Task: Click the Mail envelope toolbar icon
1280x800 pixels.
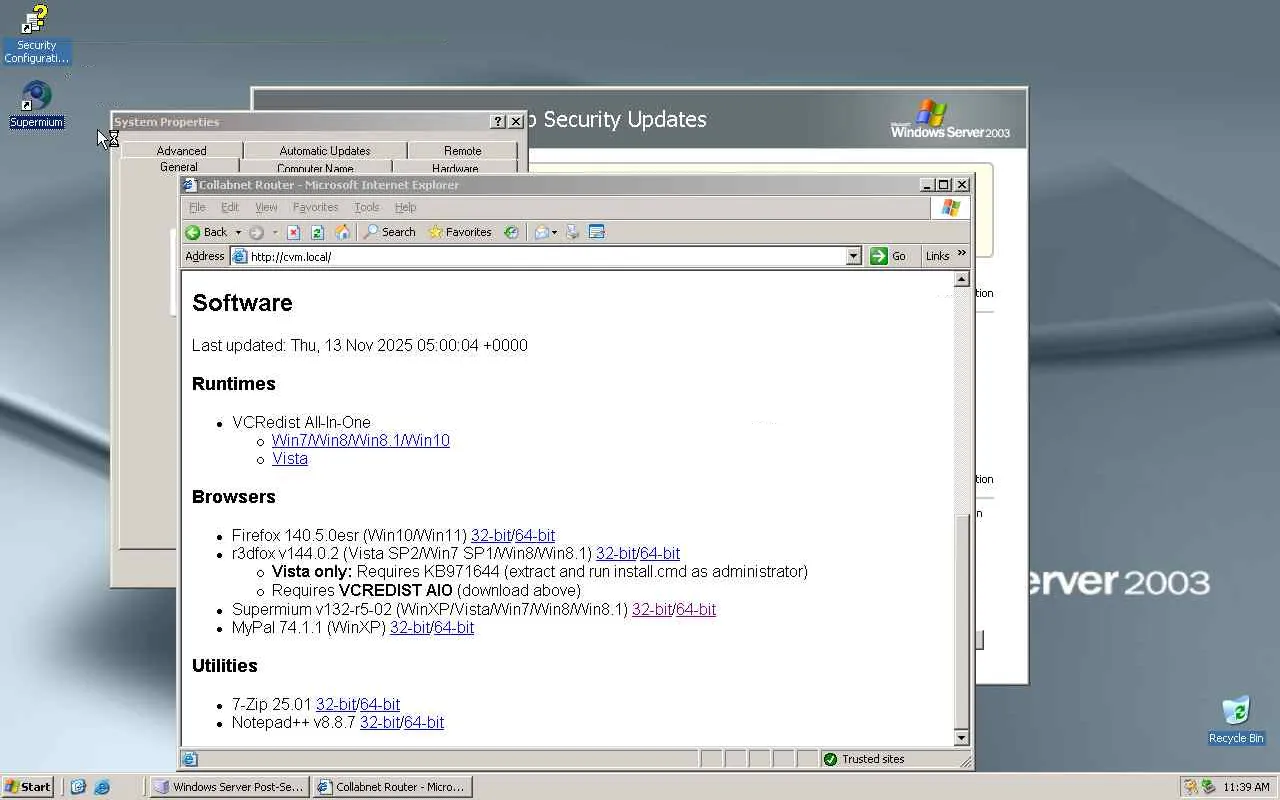Action: pos(541,232)
